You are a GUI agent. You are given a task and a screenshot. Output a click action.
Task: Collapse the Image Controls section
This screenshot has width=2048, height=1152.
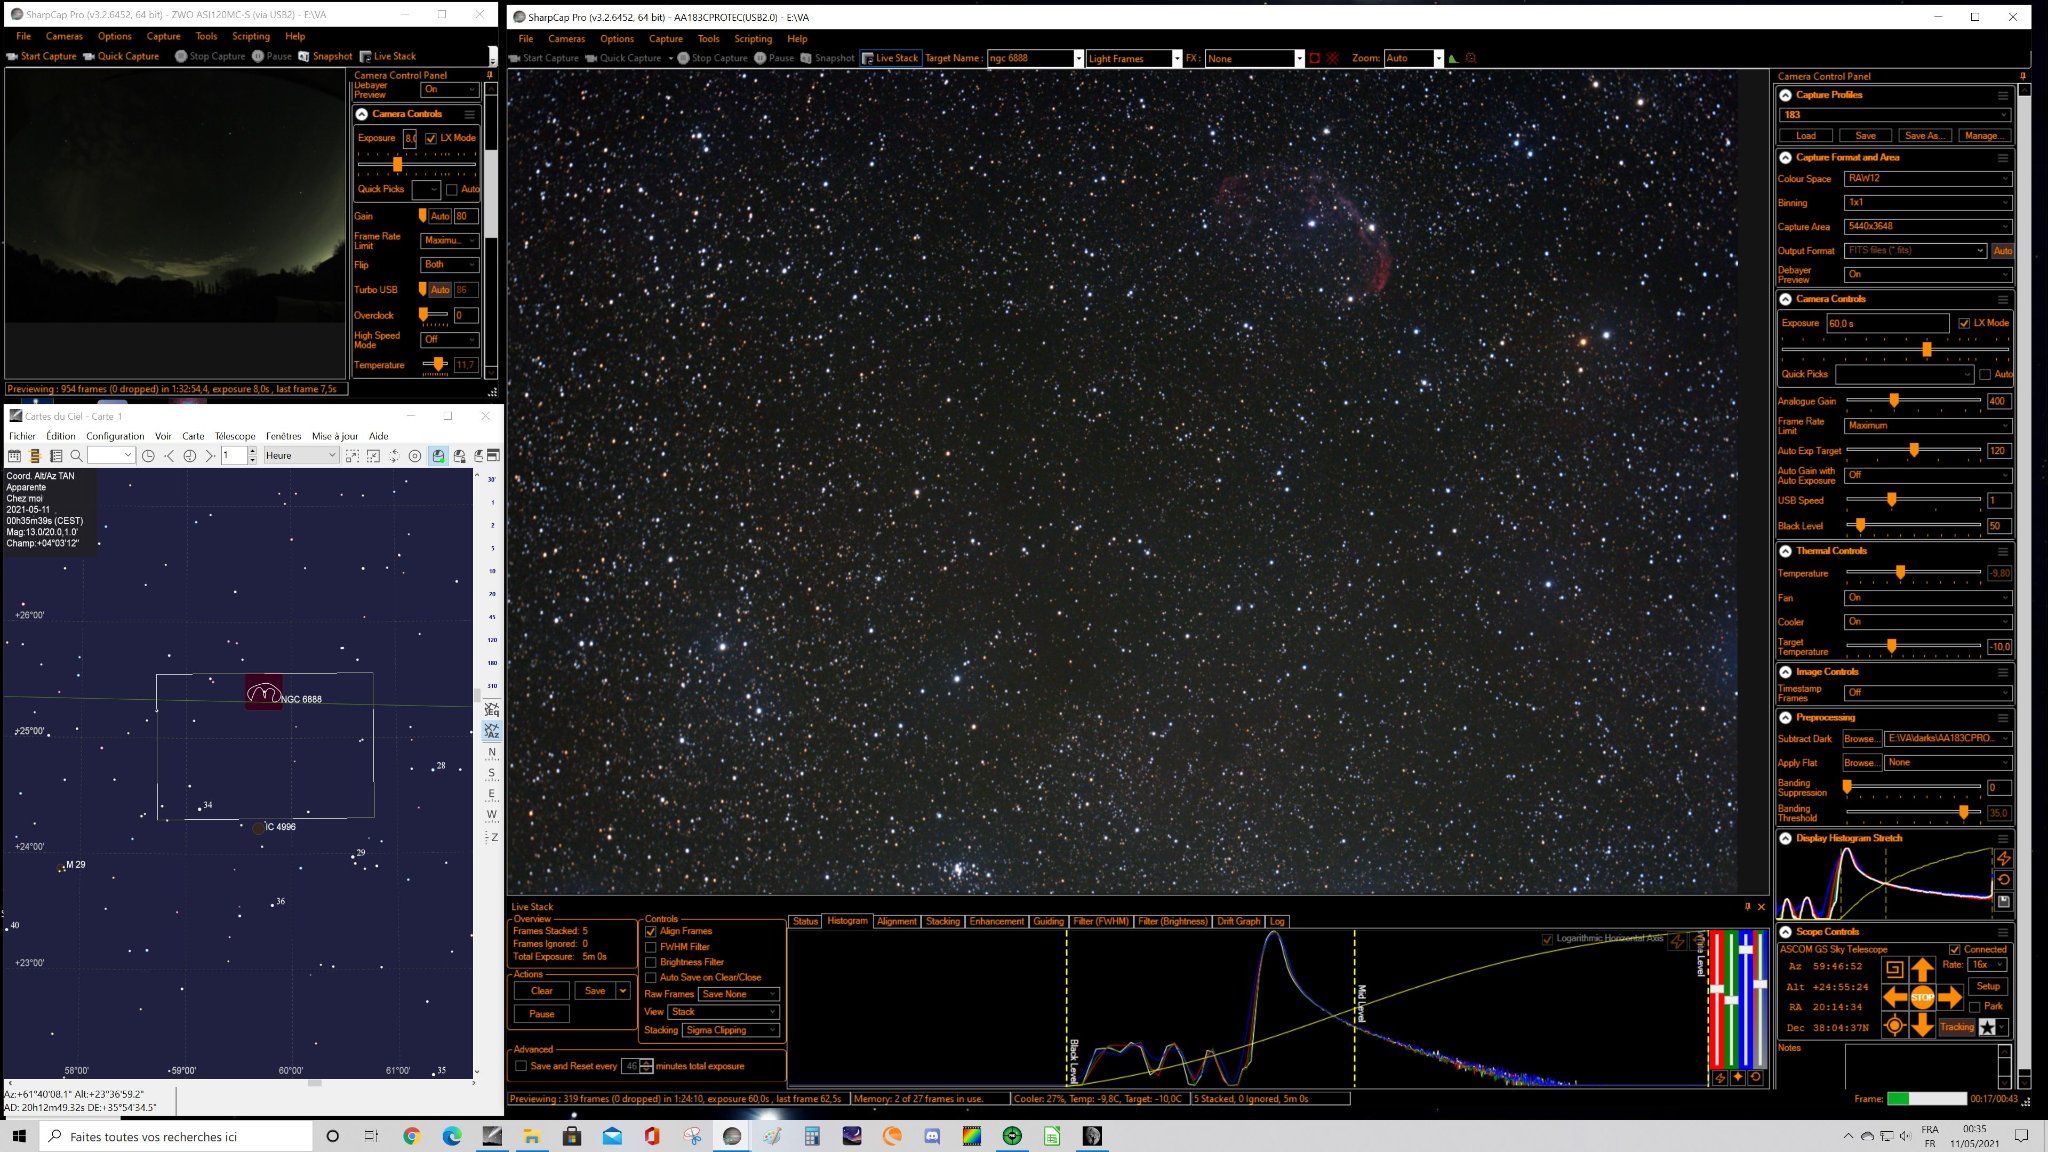[1785, 672]
